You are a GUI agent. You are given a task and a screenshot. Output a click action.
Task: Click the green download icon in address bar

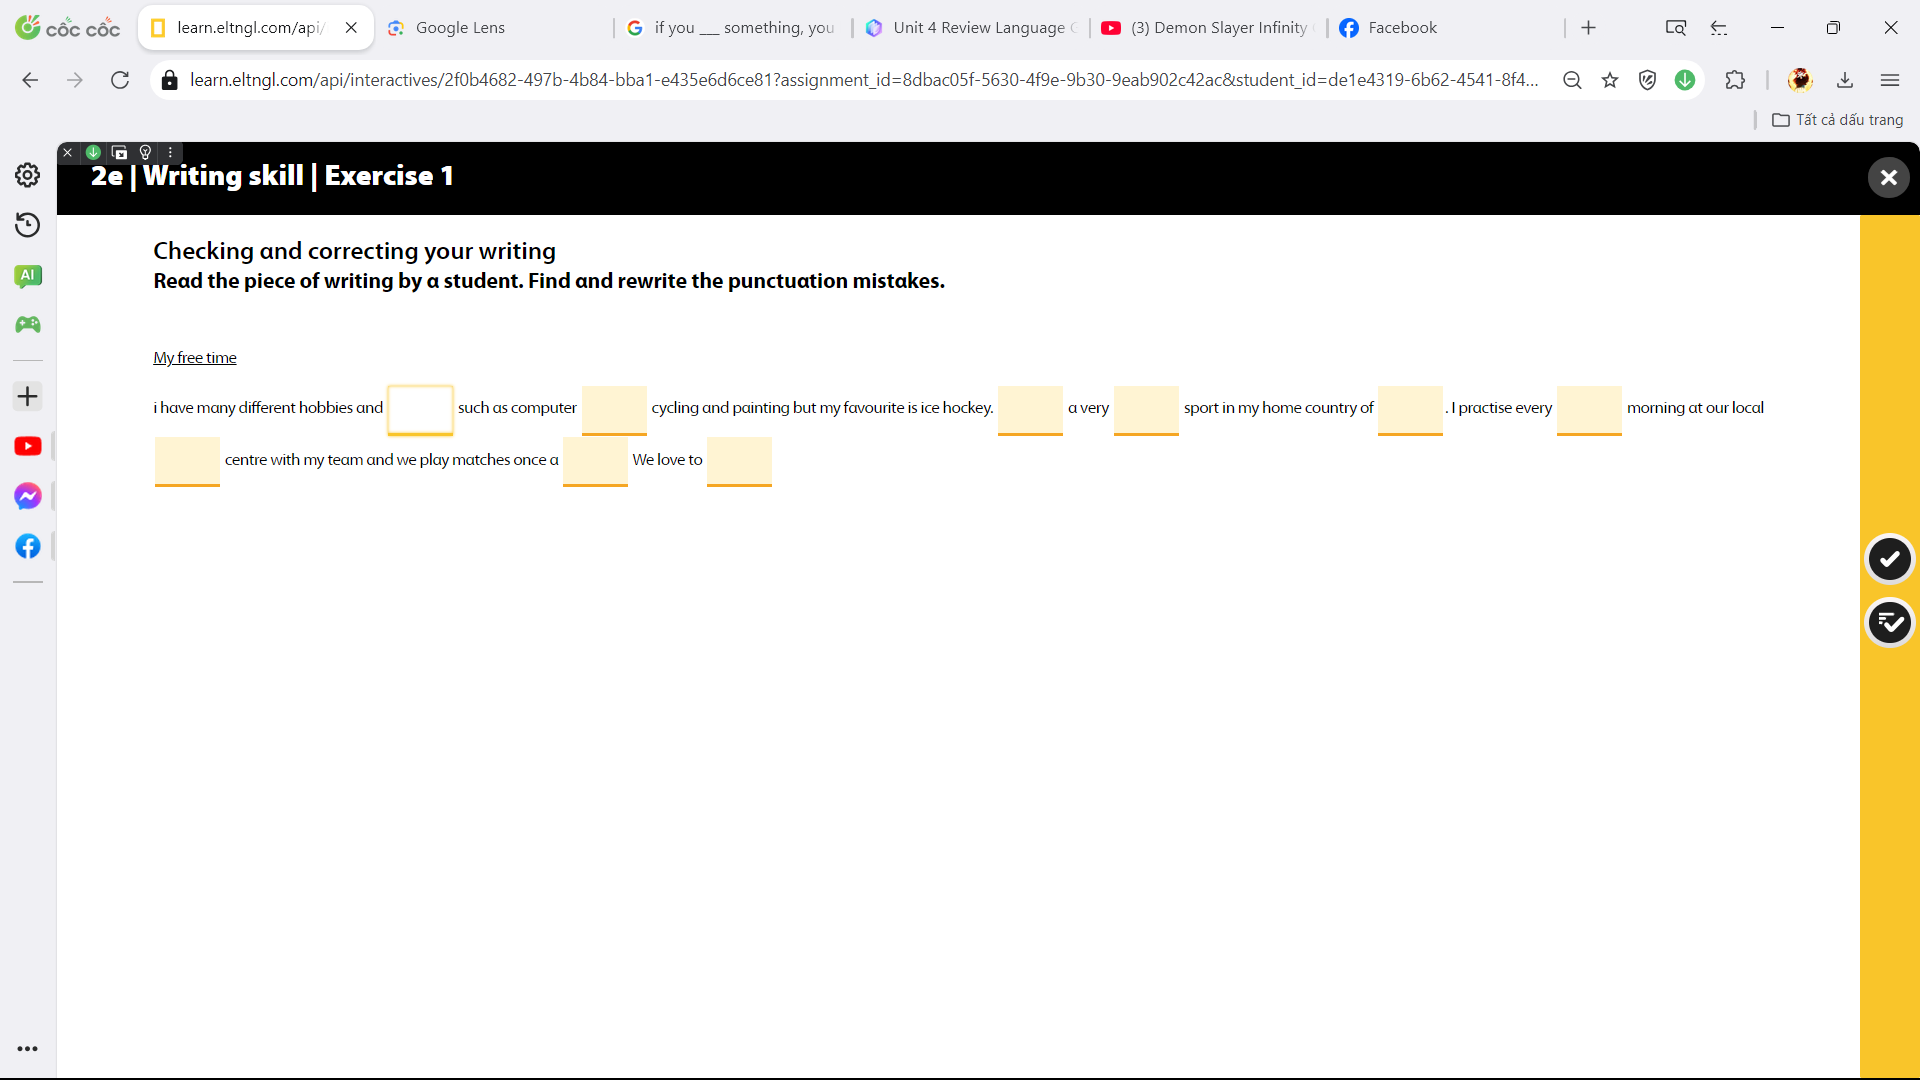coord(1685,80)
